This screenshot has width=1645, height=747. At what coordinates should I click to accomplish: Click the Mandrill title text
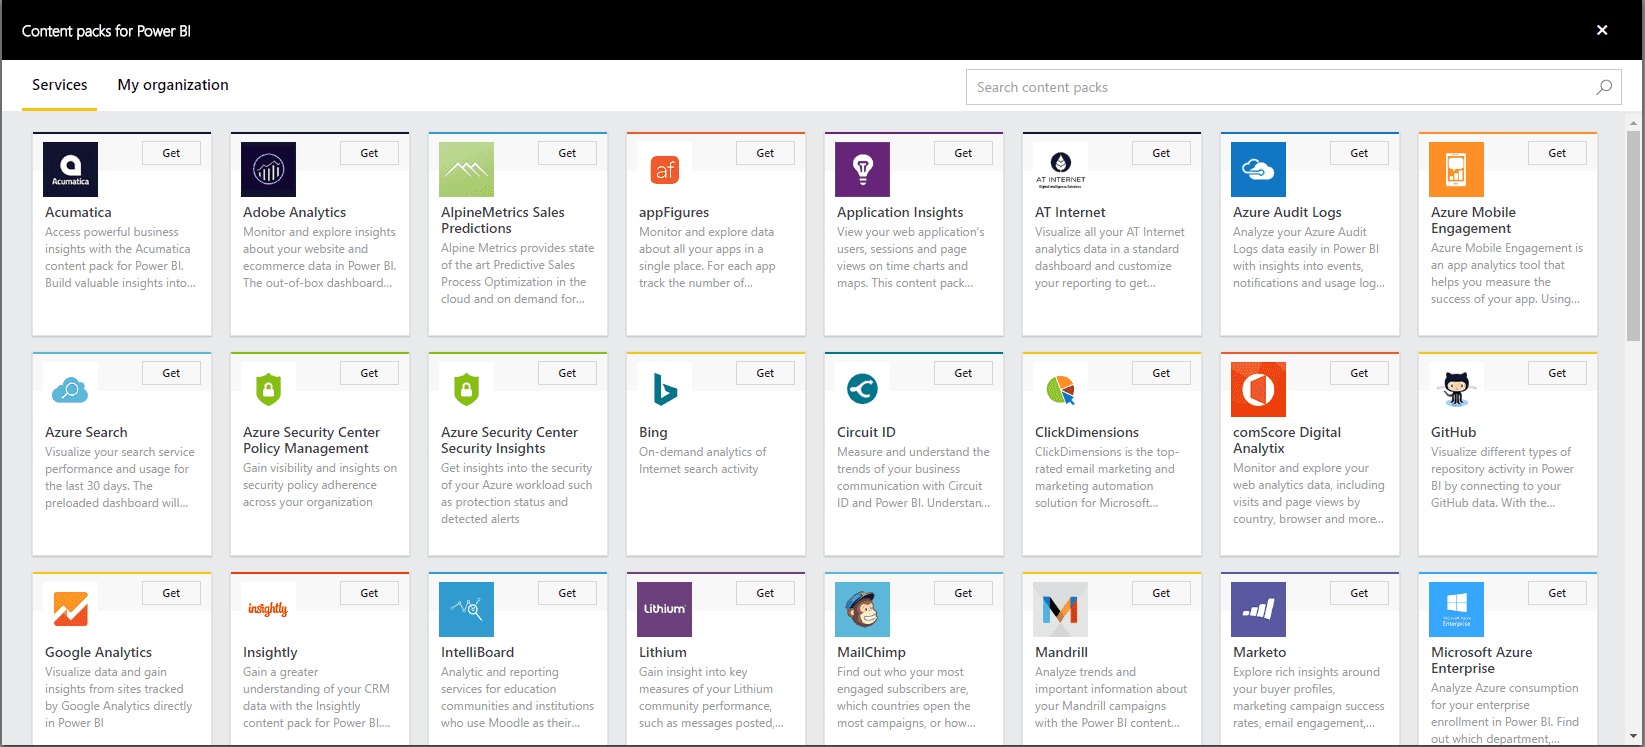[1061, 652]
